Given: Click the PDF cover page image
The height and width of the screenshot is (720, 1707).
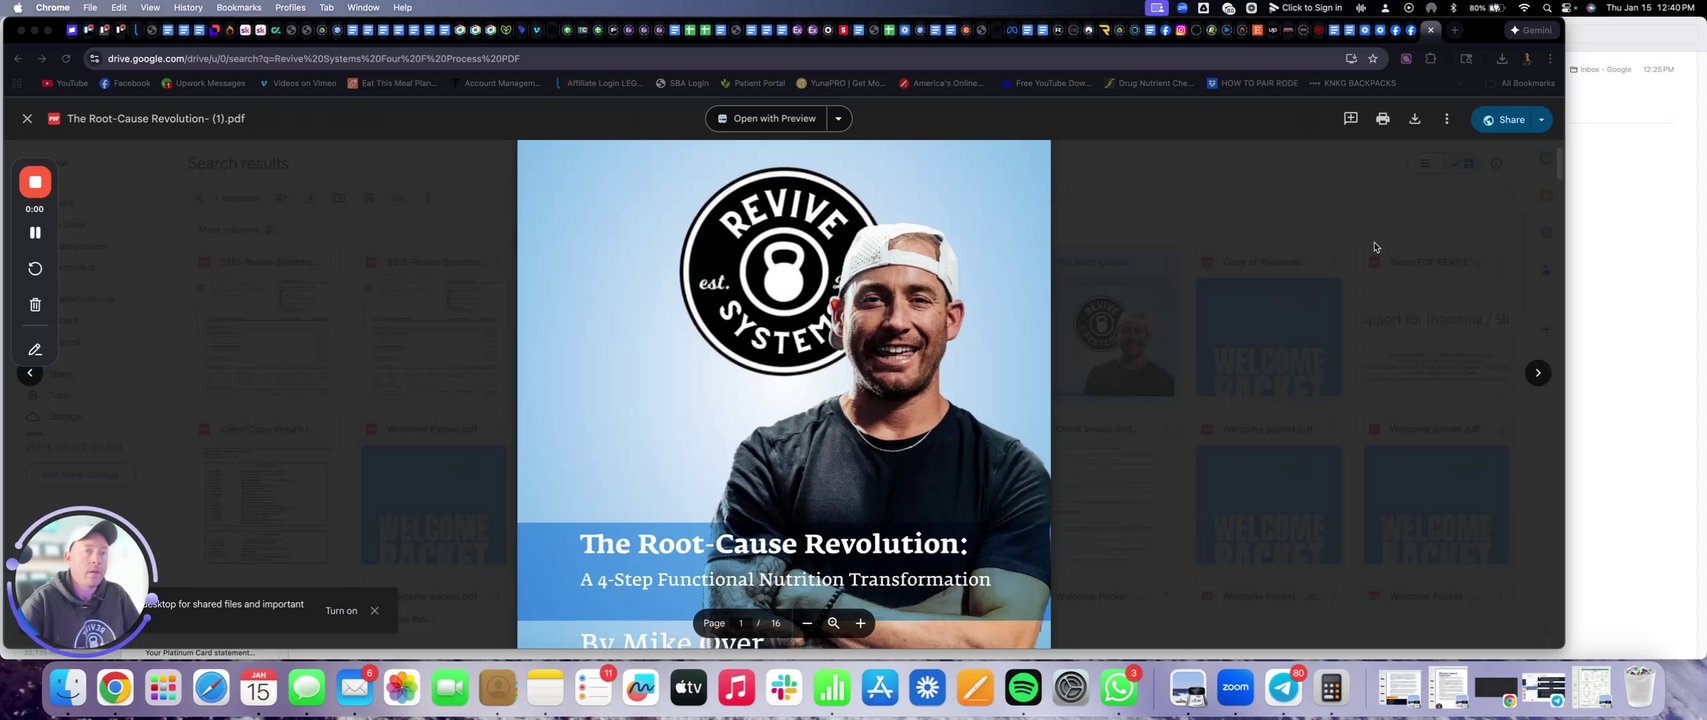Looking at the screenshot, I should [x=784, y=394].
